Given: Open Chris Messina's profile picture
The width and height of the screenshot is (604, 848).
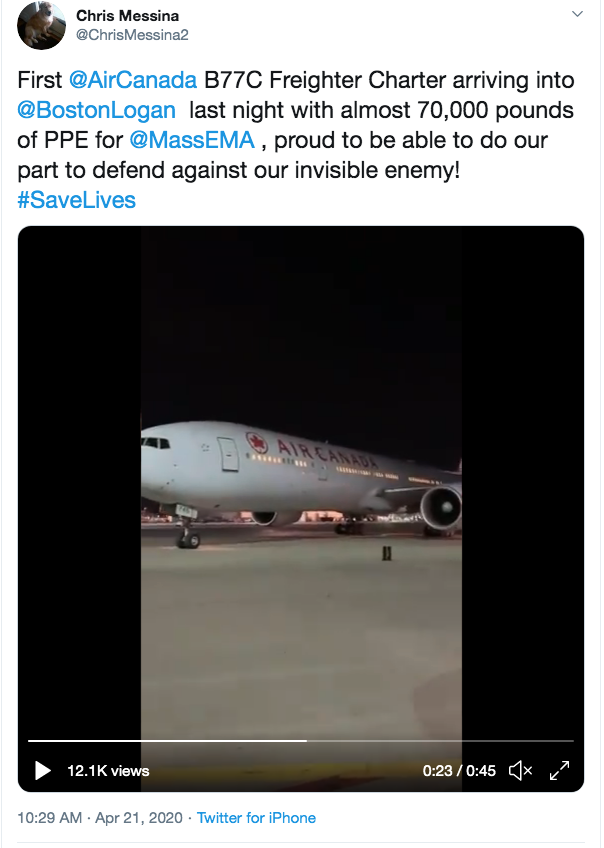Looking at the screenshot, I should coord(41,25).
